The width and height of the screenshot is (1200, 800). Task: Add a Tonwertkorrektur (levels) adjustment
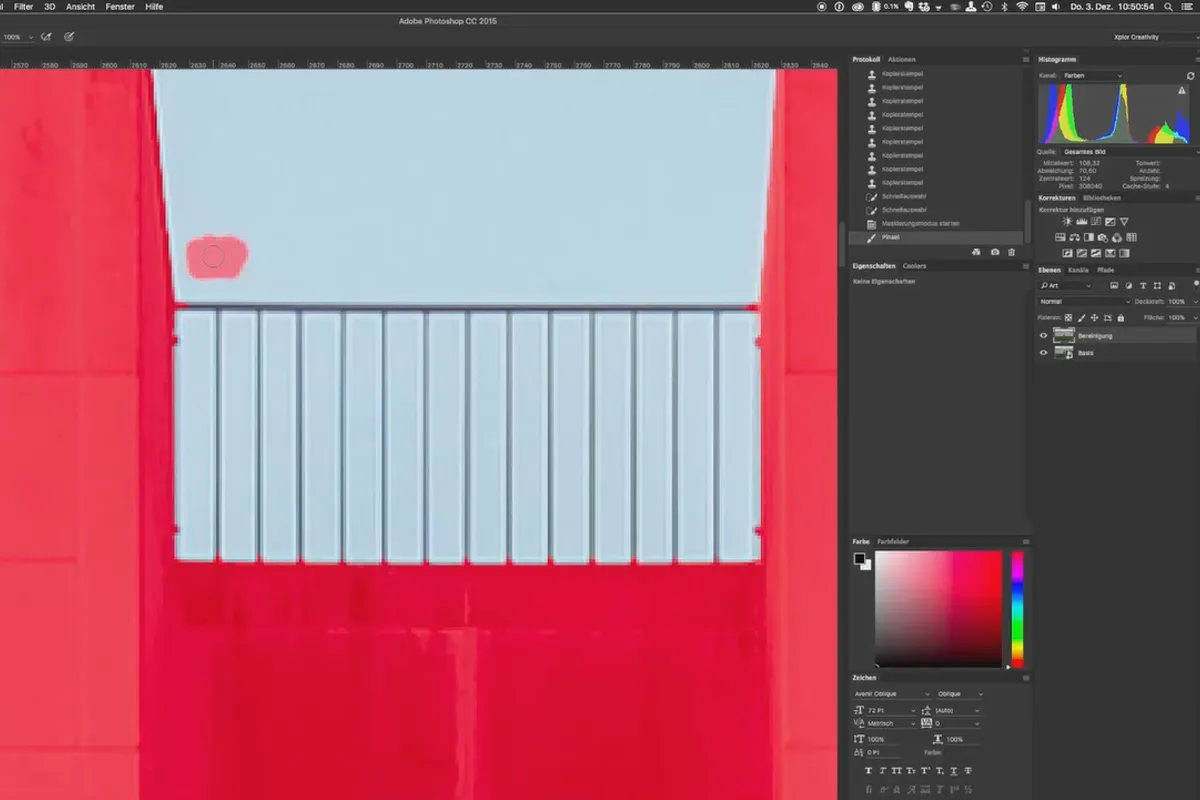click(x=1081, y=221)
